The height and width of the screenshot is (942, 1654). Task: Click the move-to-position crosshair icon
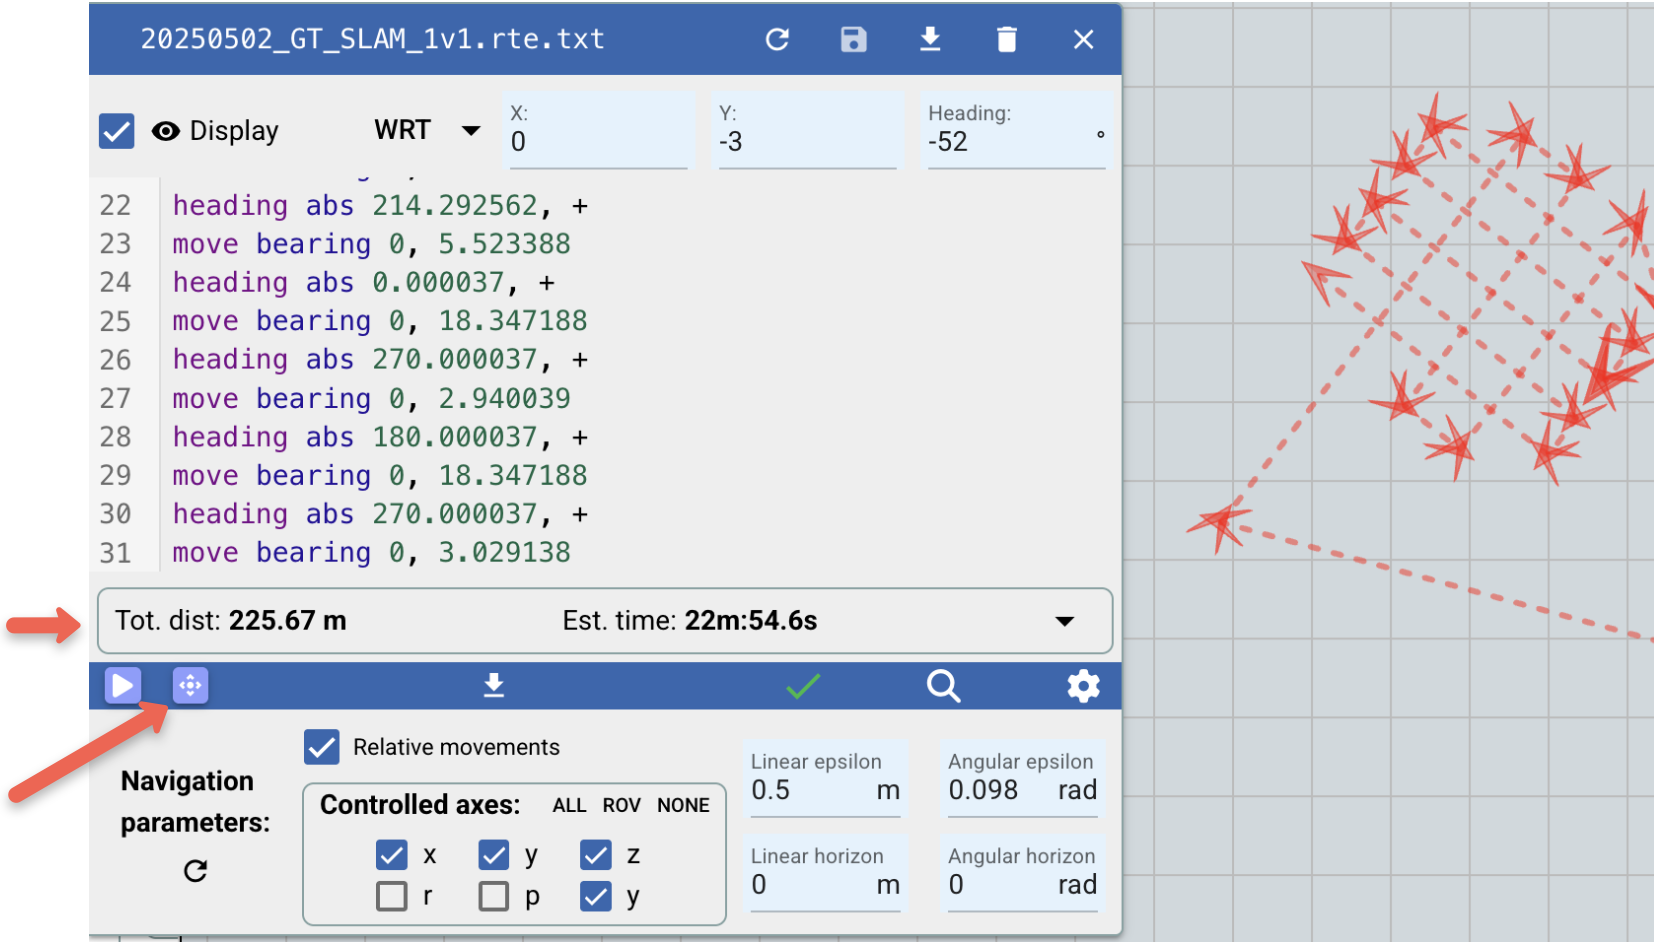(x=190, y=686)
